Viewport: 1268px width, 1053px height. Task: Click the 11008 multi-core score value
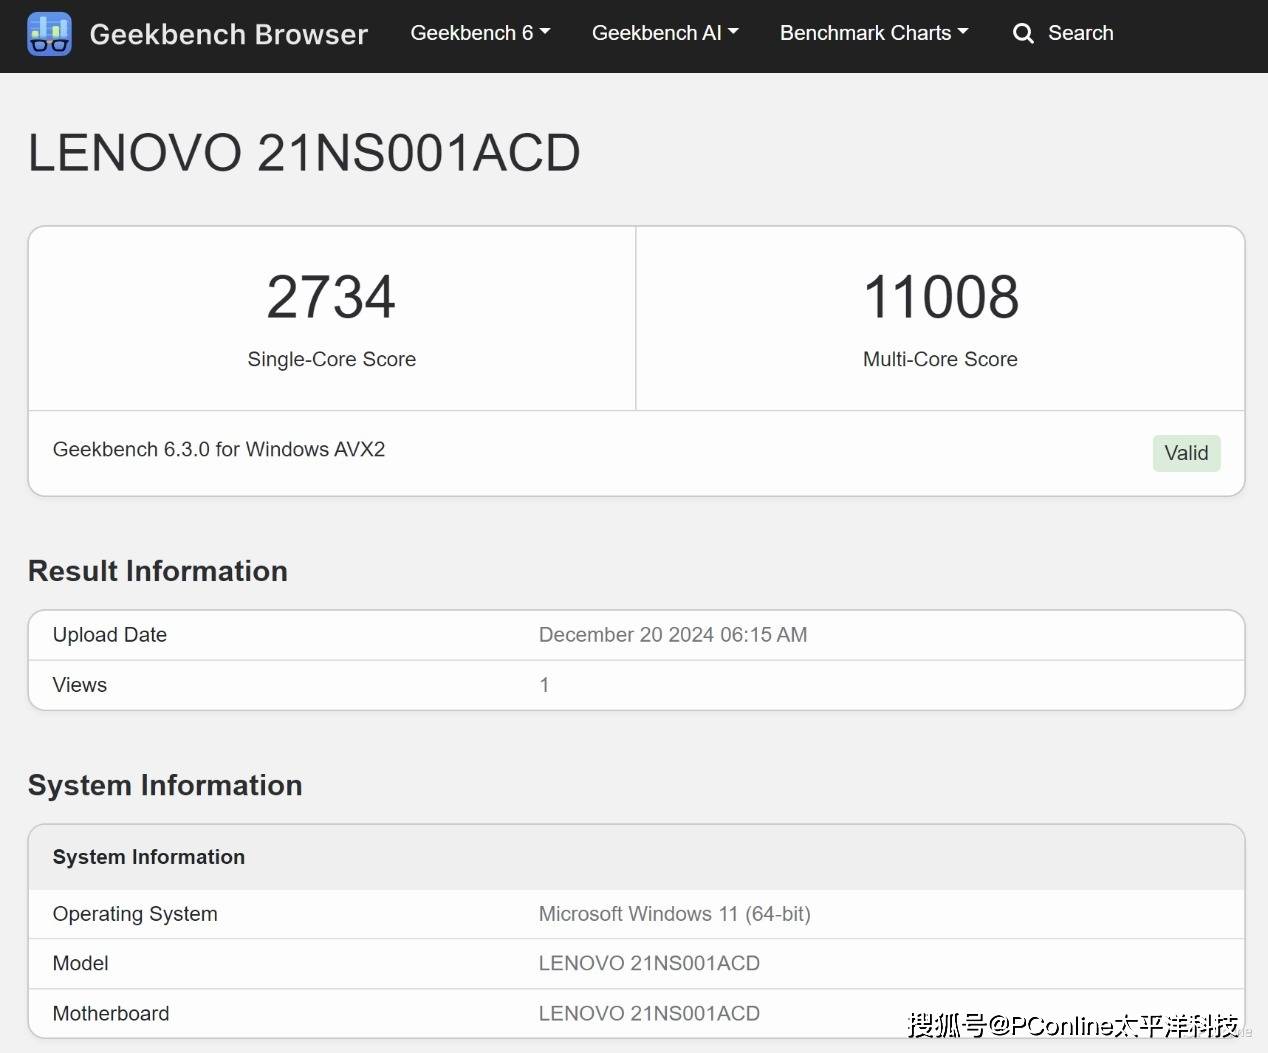pyautogui.click(x=940, y=297)
